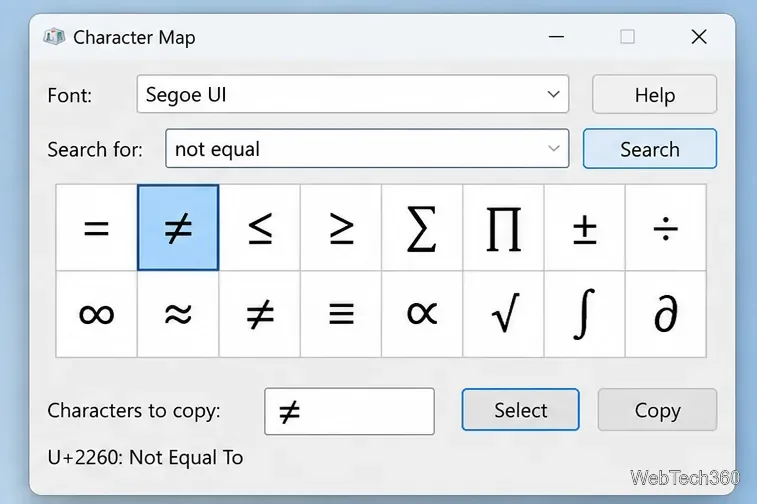Screen dimensions: 757x504
Task: Select the equals sign character cell
Action: (97, 227)
